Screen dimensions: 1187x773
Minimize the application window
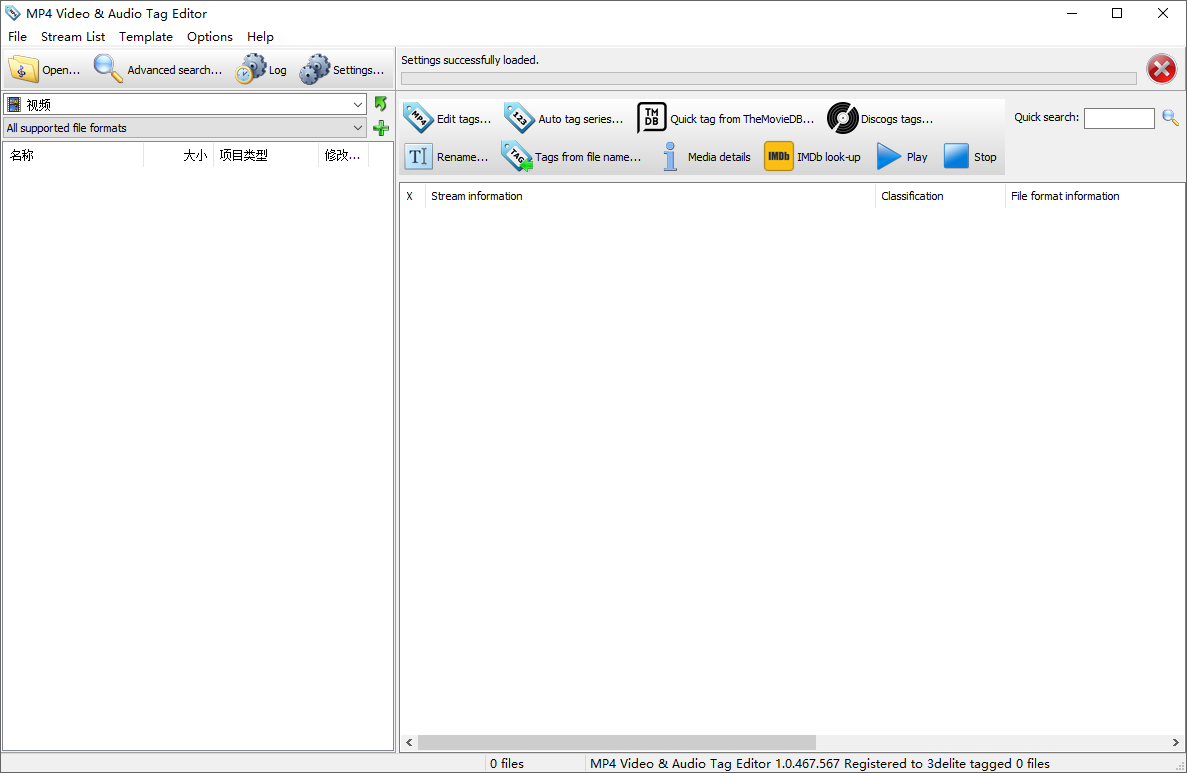tap(1071, 13)
